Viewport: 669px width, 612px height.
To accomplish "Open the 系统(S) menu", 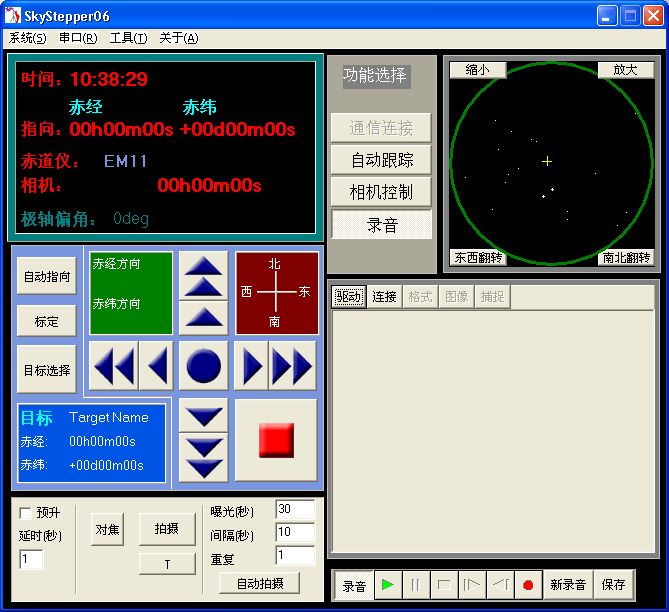I will [x=27, y=38].
